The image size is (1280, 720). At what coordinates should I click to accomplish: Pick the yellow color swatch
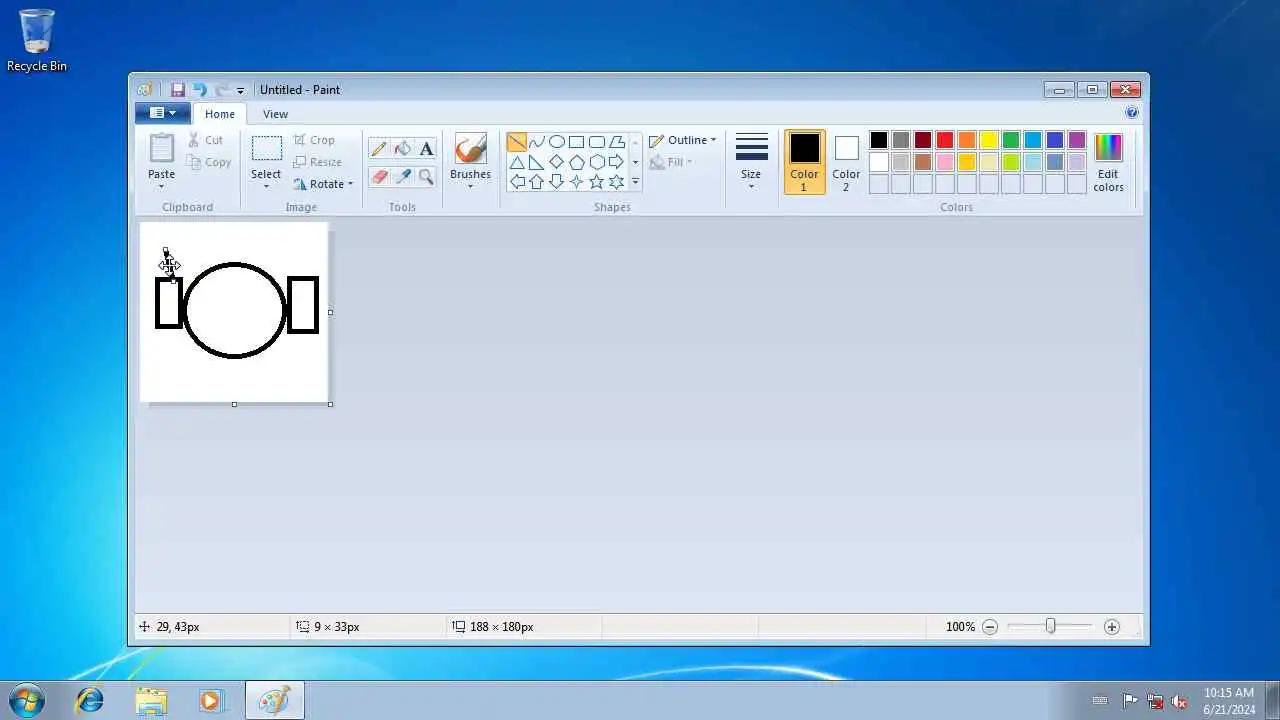coord(989,140)
